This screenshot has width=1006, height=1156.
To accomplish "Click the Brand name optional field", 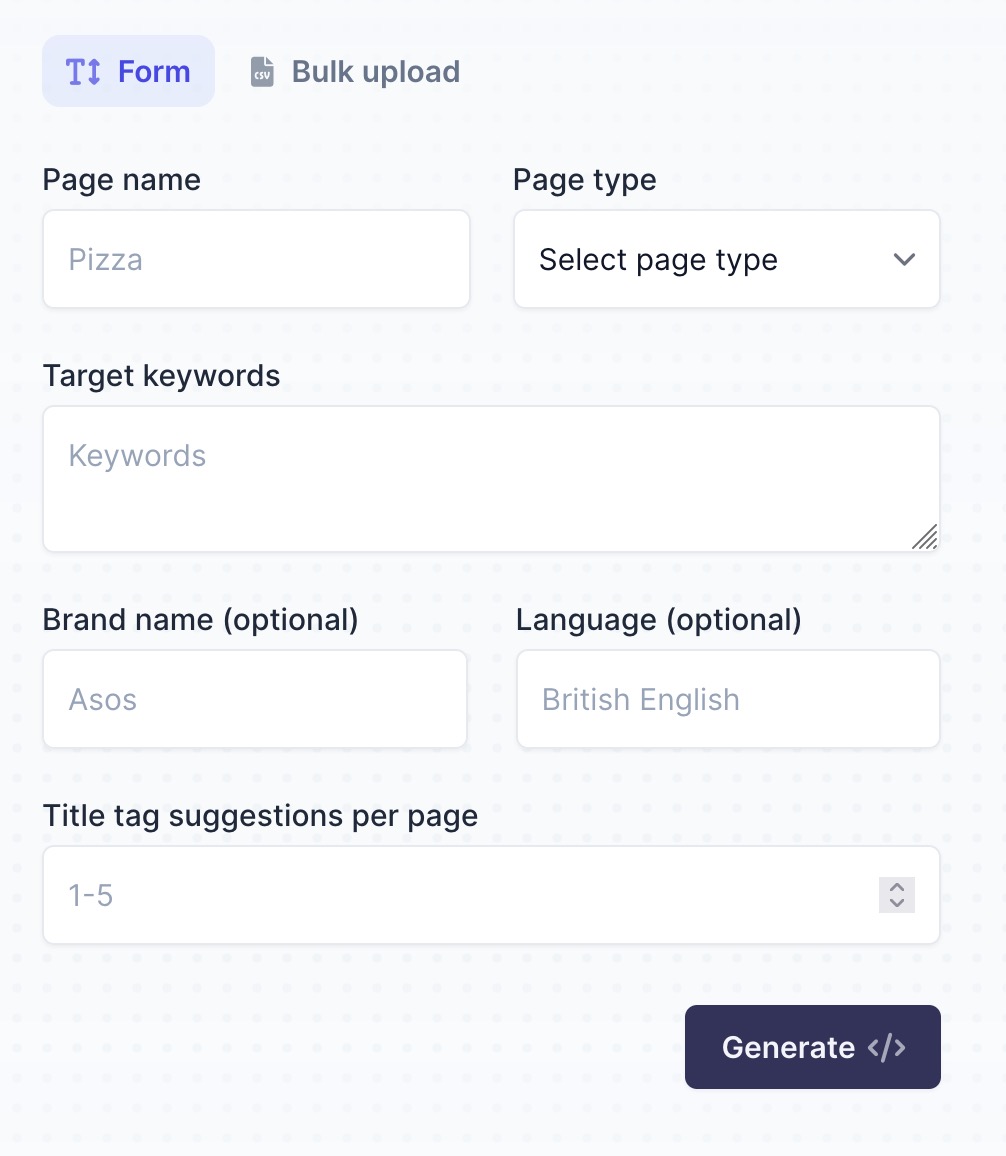I will click(x=254, y=698).
